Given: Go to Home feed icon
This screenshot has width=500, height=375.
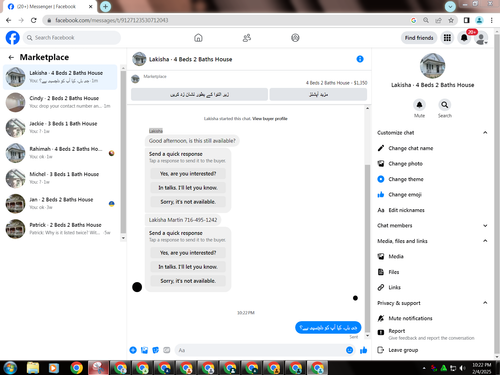Looking at the screenshot, I should click(x=198, y=38).
